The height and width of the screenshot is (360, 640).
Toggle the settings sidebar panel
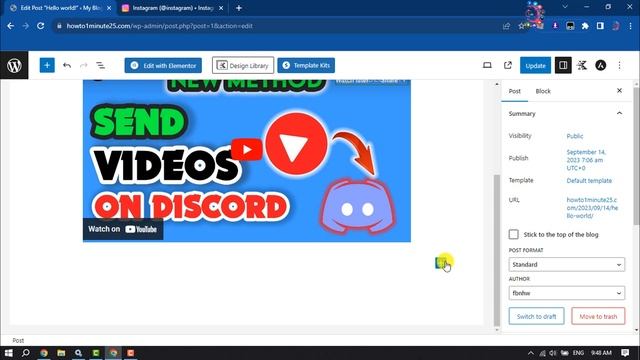[563, 65]
